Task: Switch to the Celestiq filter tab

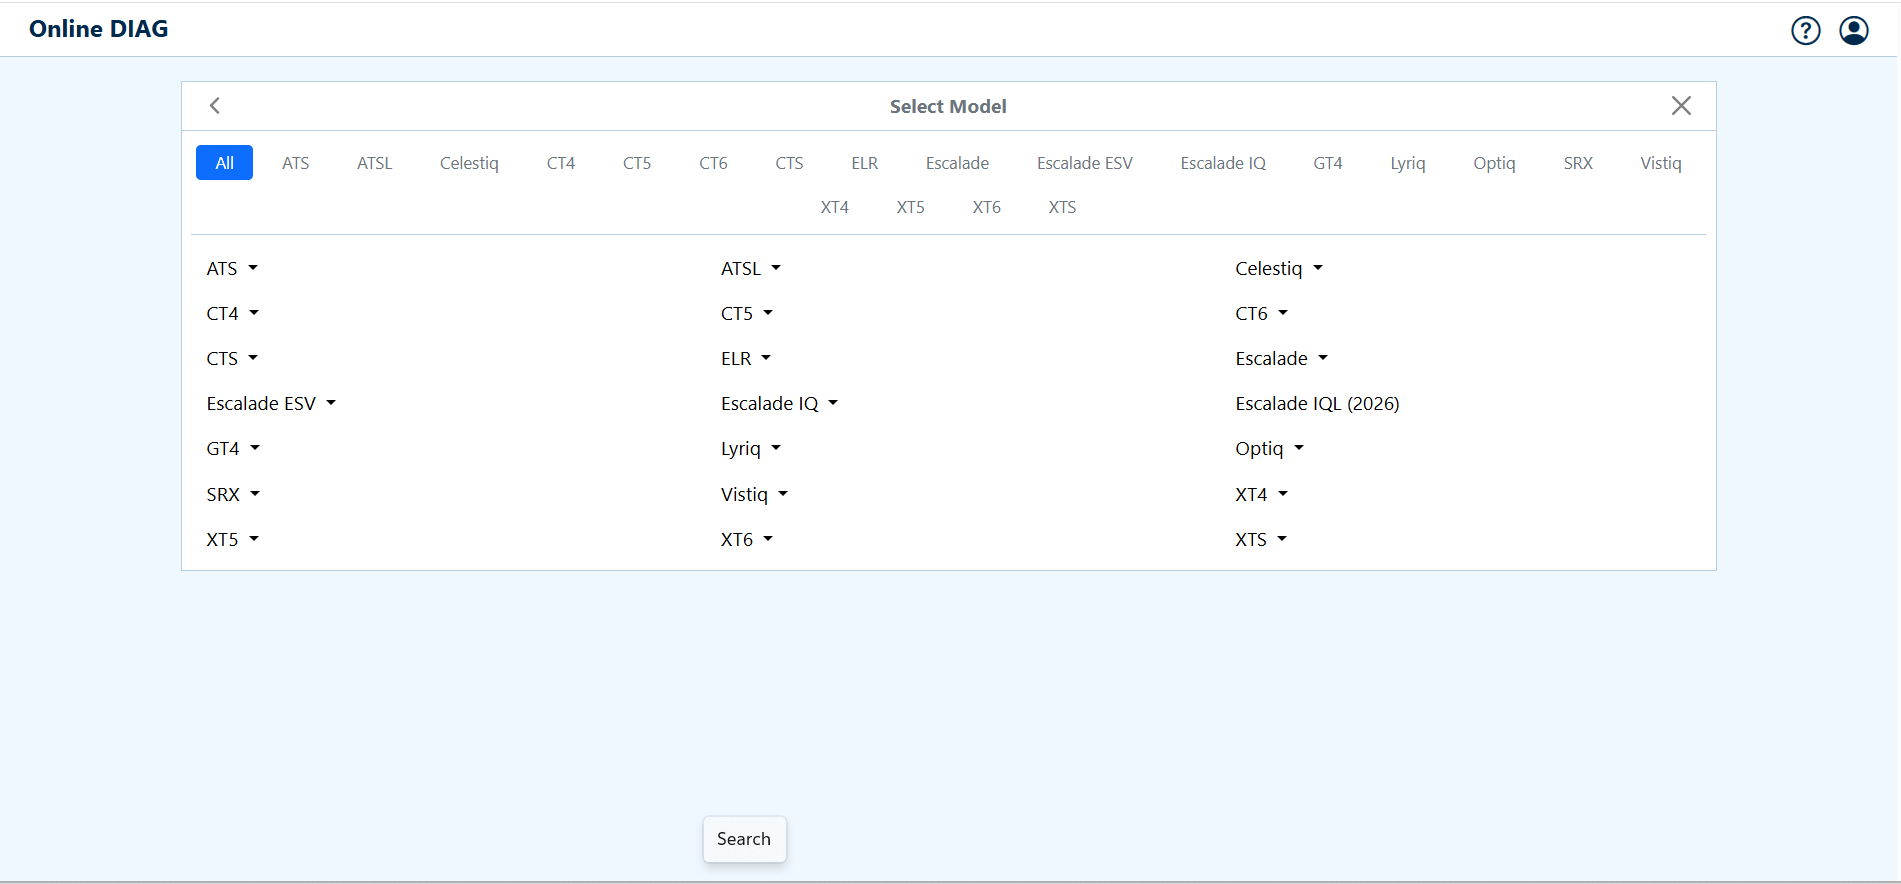Action: pyautogui.click(x=469, y=163)
